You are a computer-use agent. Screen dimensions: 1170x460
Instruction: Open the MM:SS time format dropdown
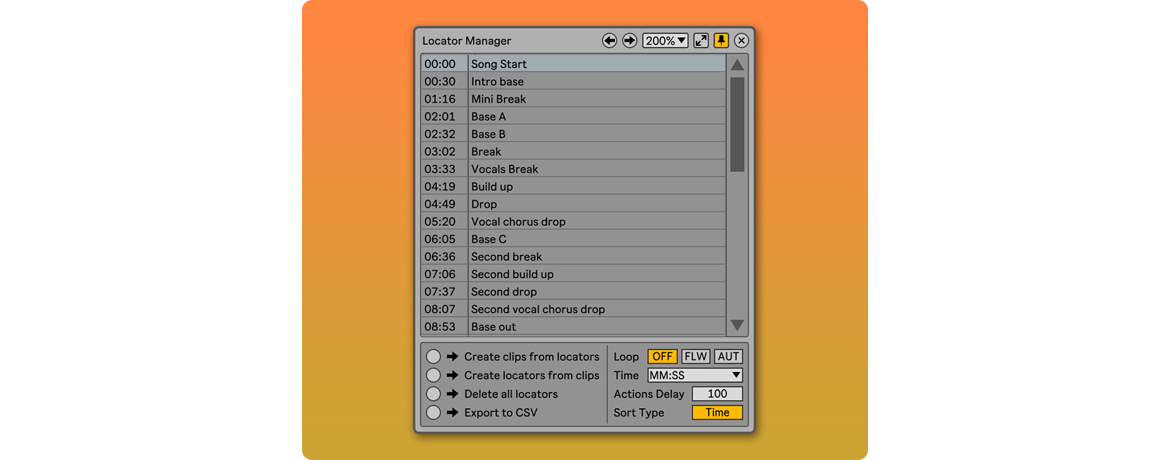(694, 375)
